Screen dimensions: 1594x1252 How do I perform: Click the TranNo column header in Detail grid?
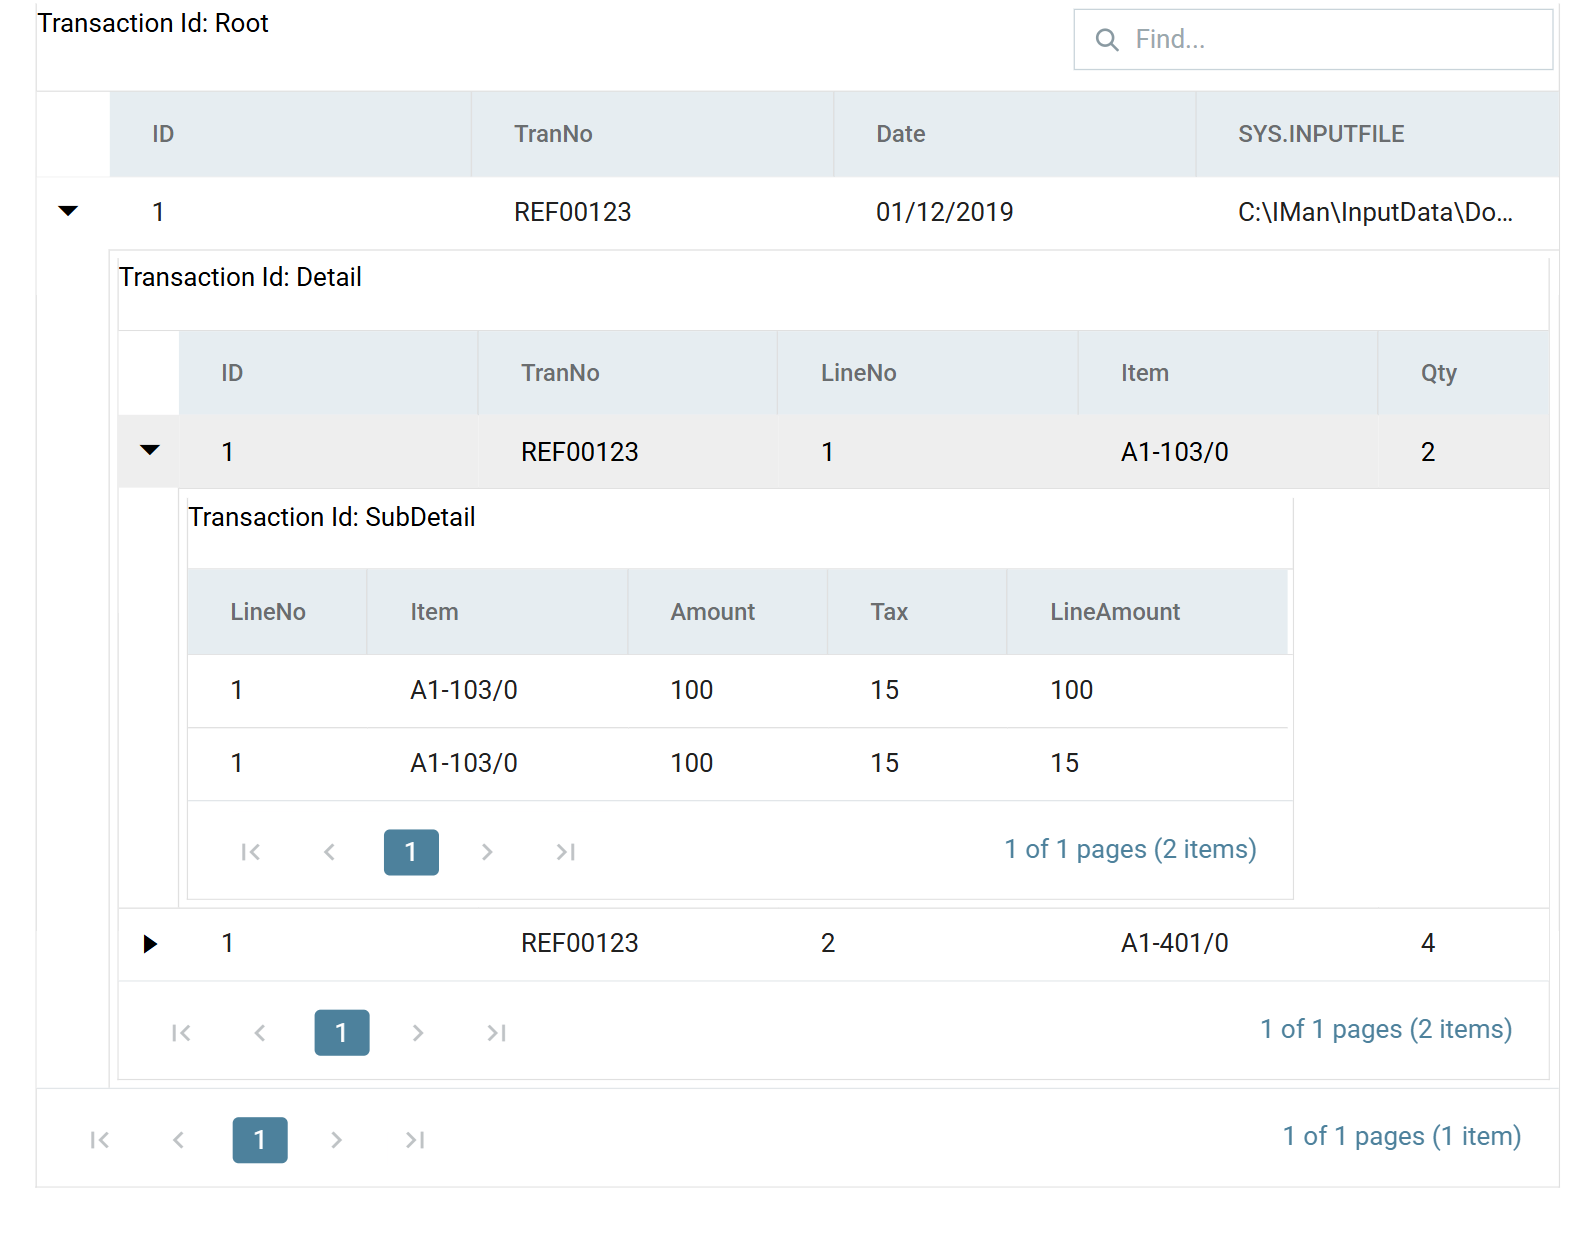pos(628,373)
